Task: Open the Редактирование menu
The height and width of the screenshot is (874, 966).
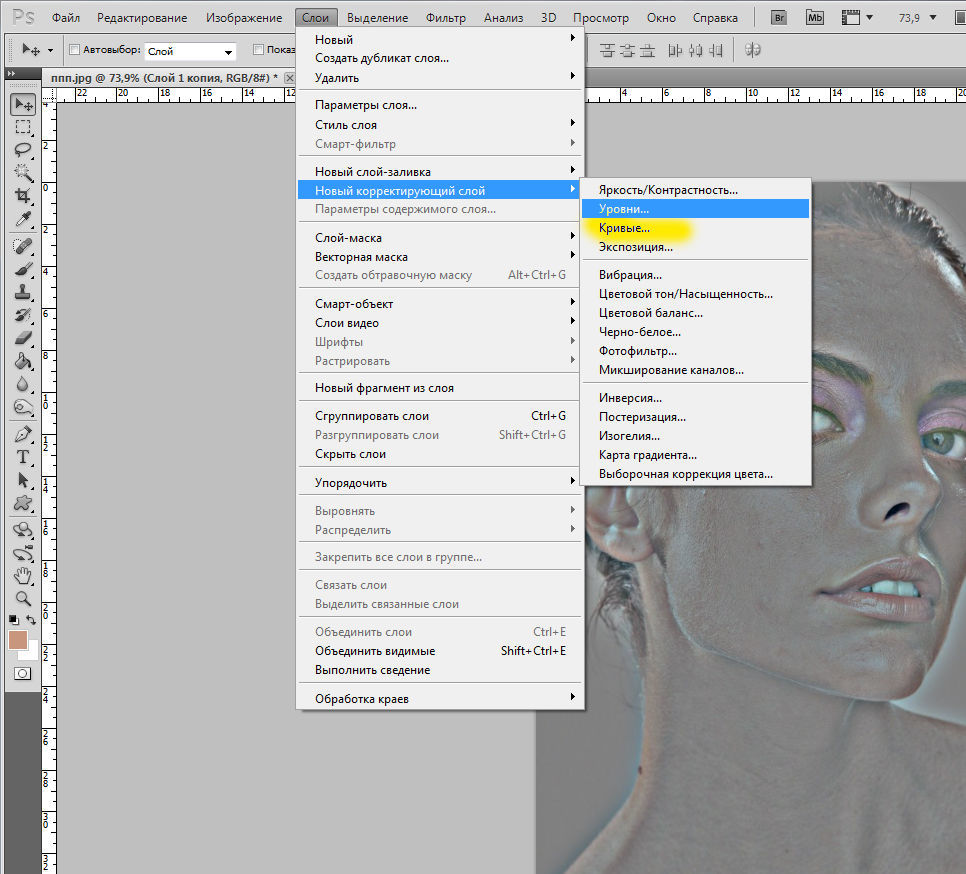Action: 142,18
